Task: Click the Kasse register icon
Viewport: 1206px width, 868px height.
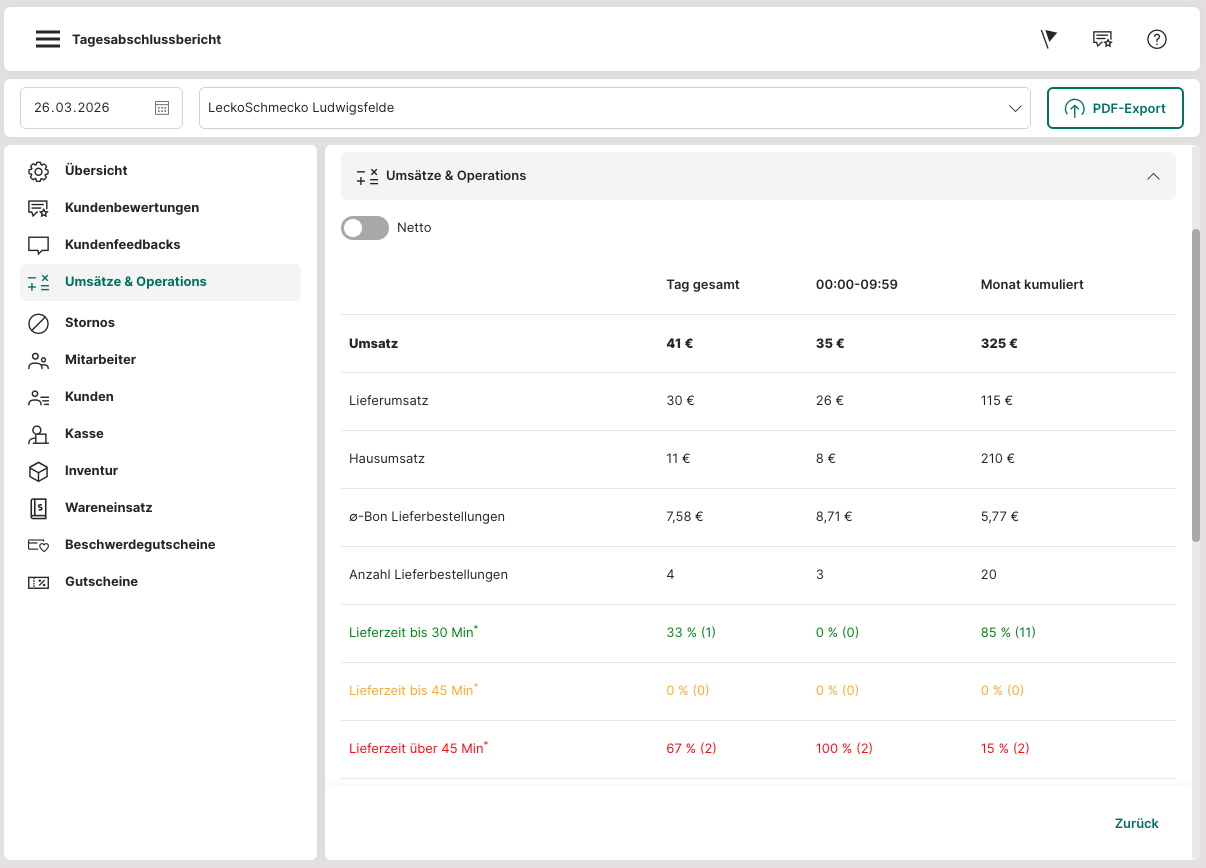Action: [38, 434]
